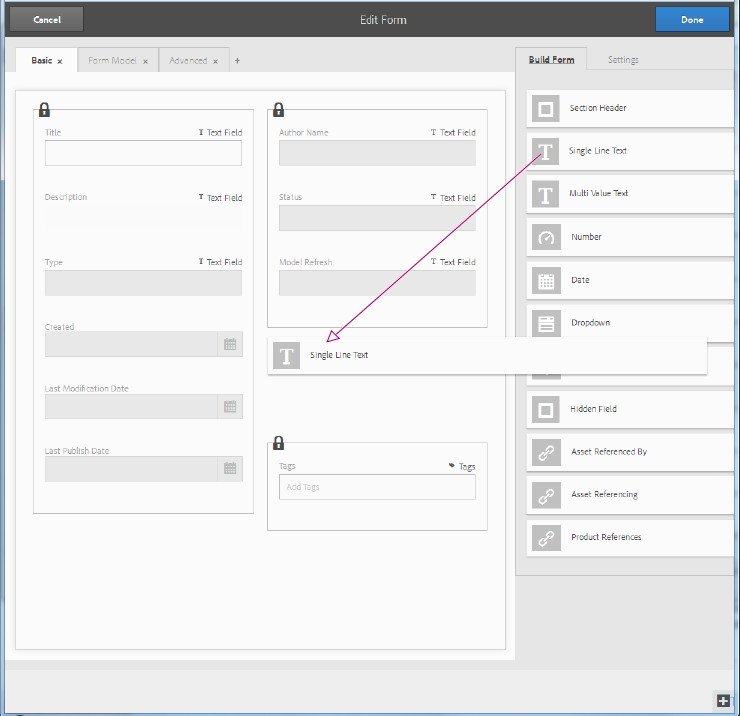This screenshot has width=740, height=716.
Task: Click the Hidden Field icon
Action: (x=546, y=409)
